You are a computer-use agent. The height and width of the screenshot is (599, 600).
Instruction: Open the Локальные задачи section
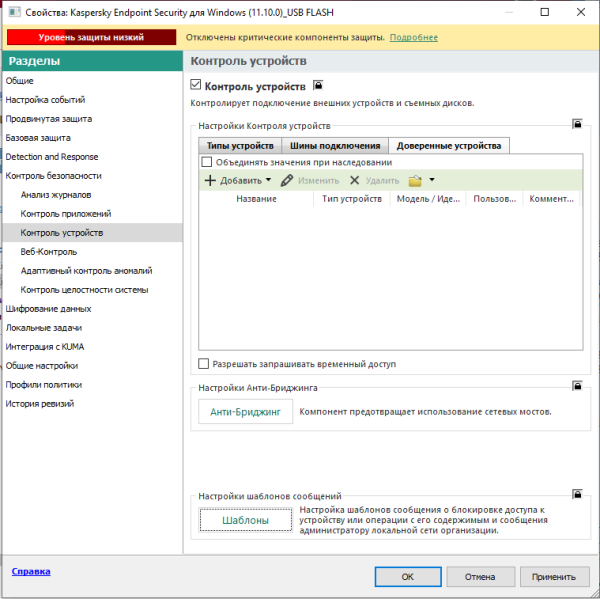pyautogui.click(x=44, y=328)
